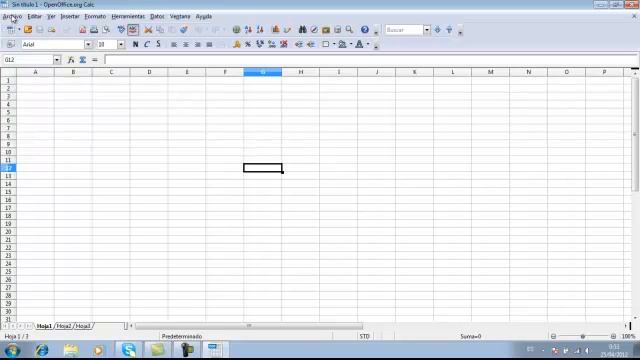
Task: Expand the font size dropdown
Action: tap(121, 44)
